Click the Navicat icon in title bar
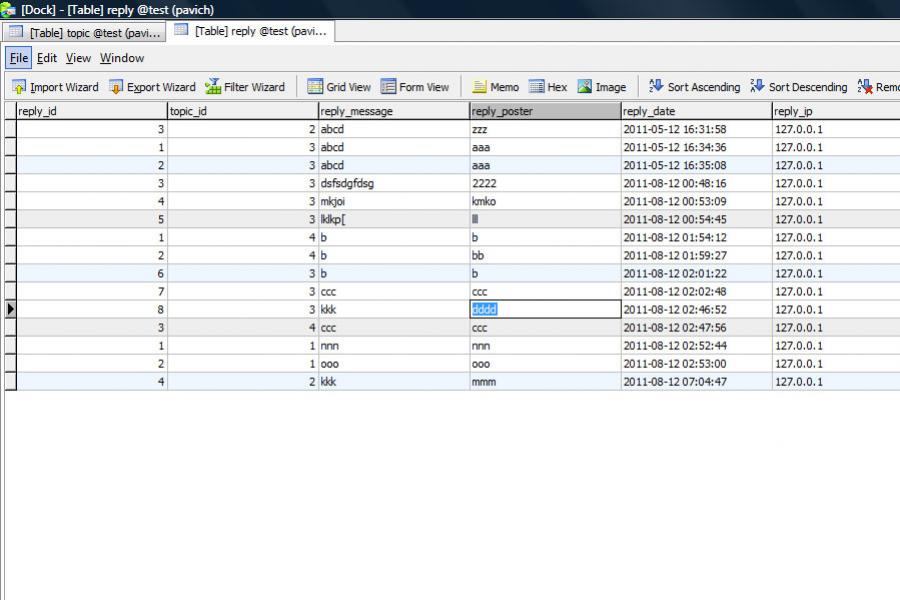 pos(8,10)
